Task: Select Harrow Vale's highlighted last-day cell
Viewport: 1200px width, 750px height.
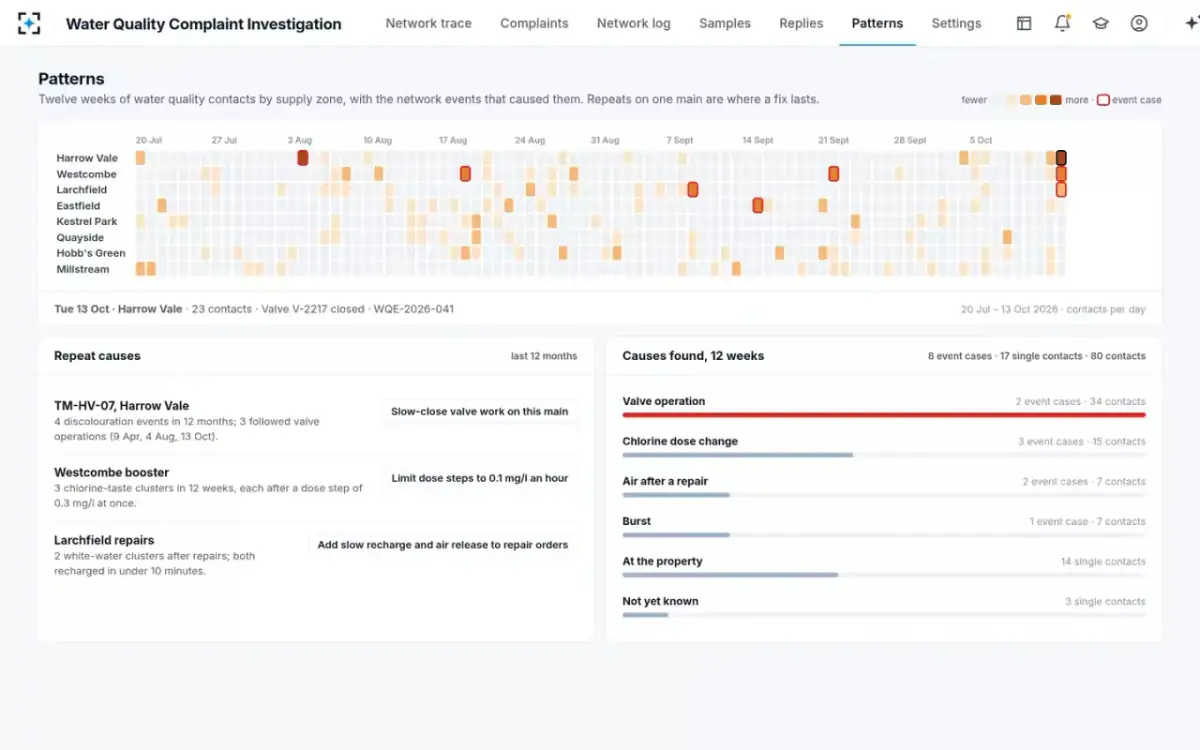Action: pyautogui.click(x=1061, y=158)
